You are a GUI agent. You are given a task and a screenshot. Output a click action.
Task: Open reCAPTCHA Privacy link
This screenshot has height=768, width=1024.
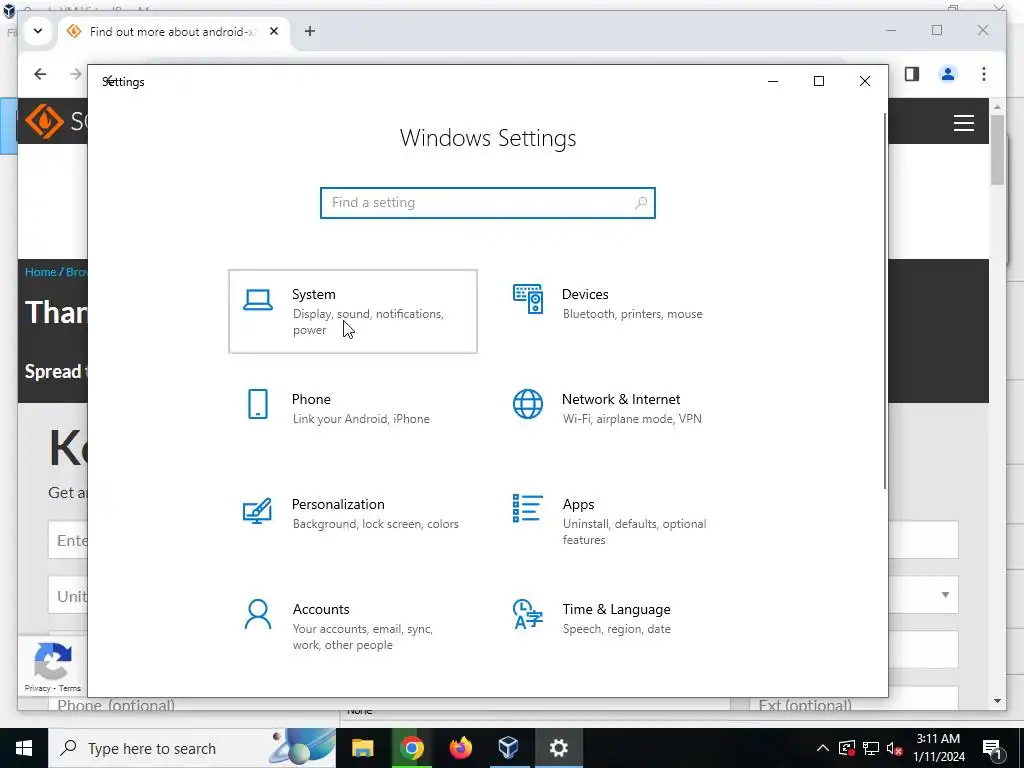(x=37, y=688)
